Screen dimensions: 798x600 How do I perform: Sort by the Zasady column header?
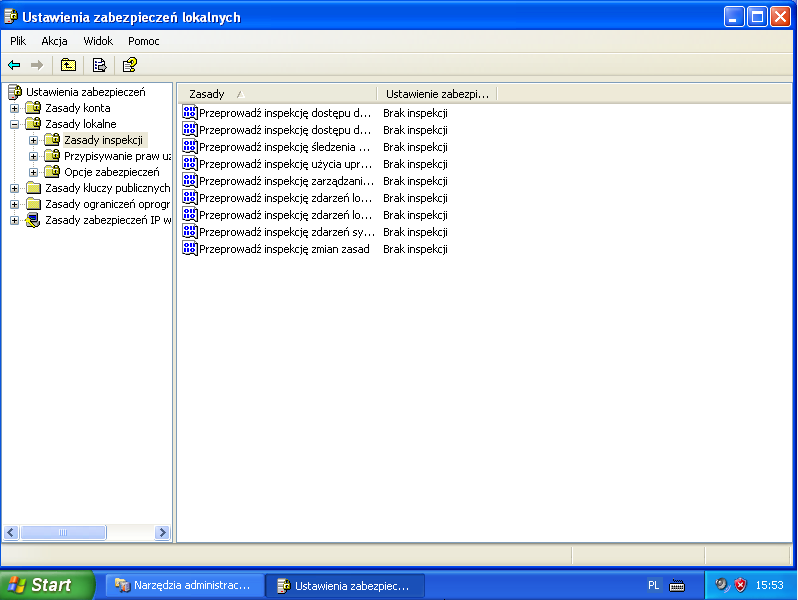pyautogui.click(x=276, y=93)
